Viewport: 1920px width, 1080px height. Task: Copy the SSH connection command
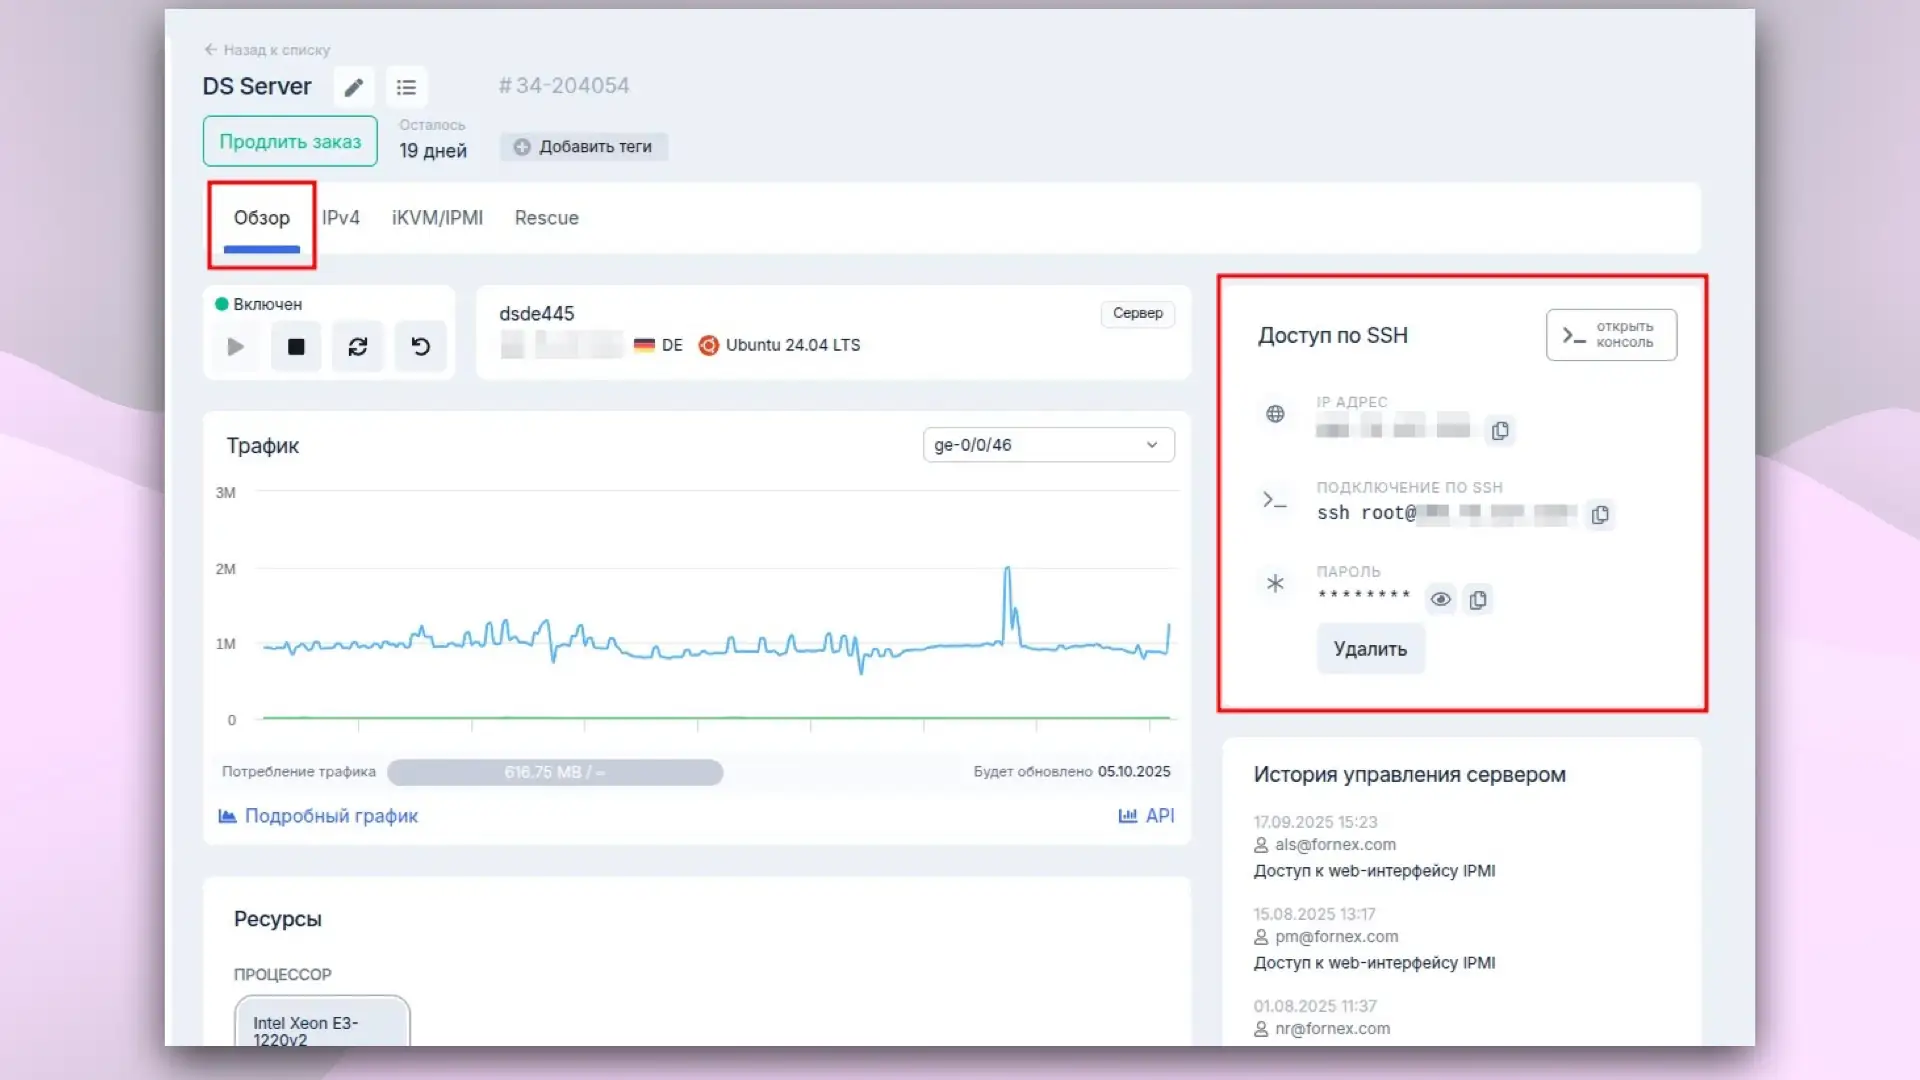[1600, 515]
